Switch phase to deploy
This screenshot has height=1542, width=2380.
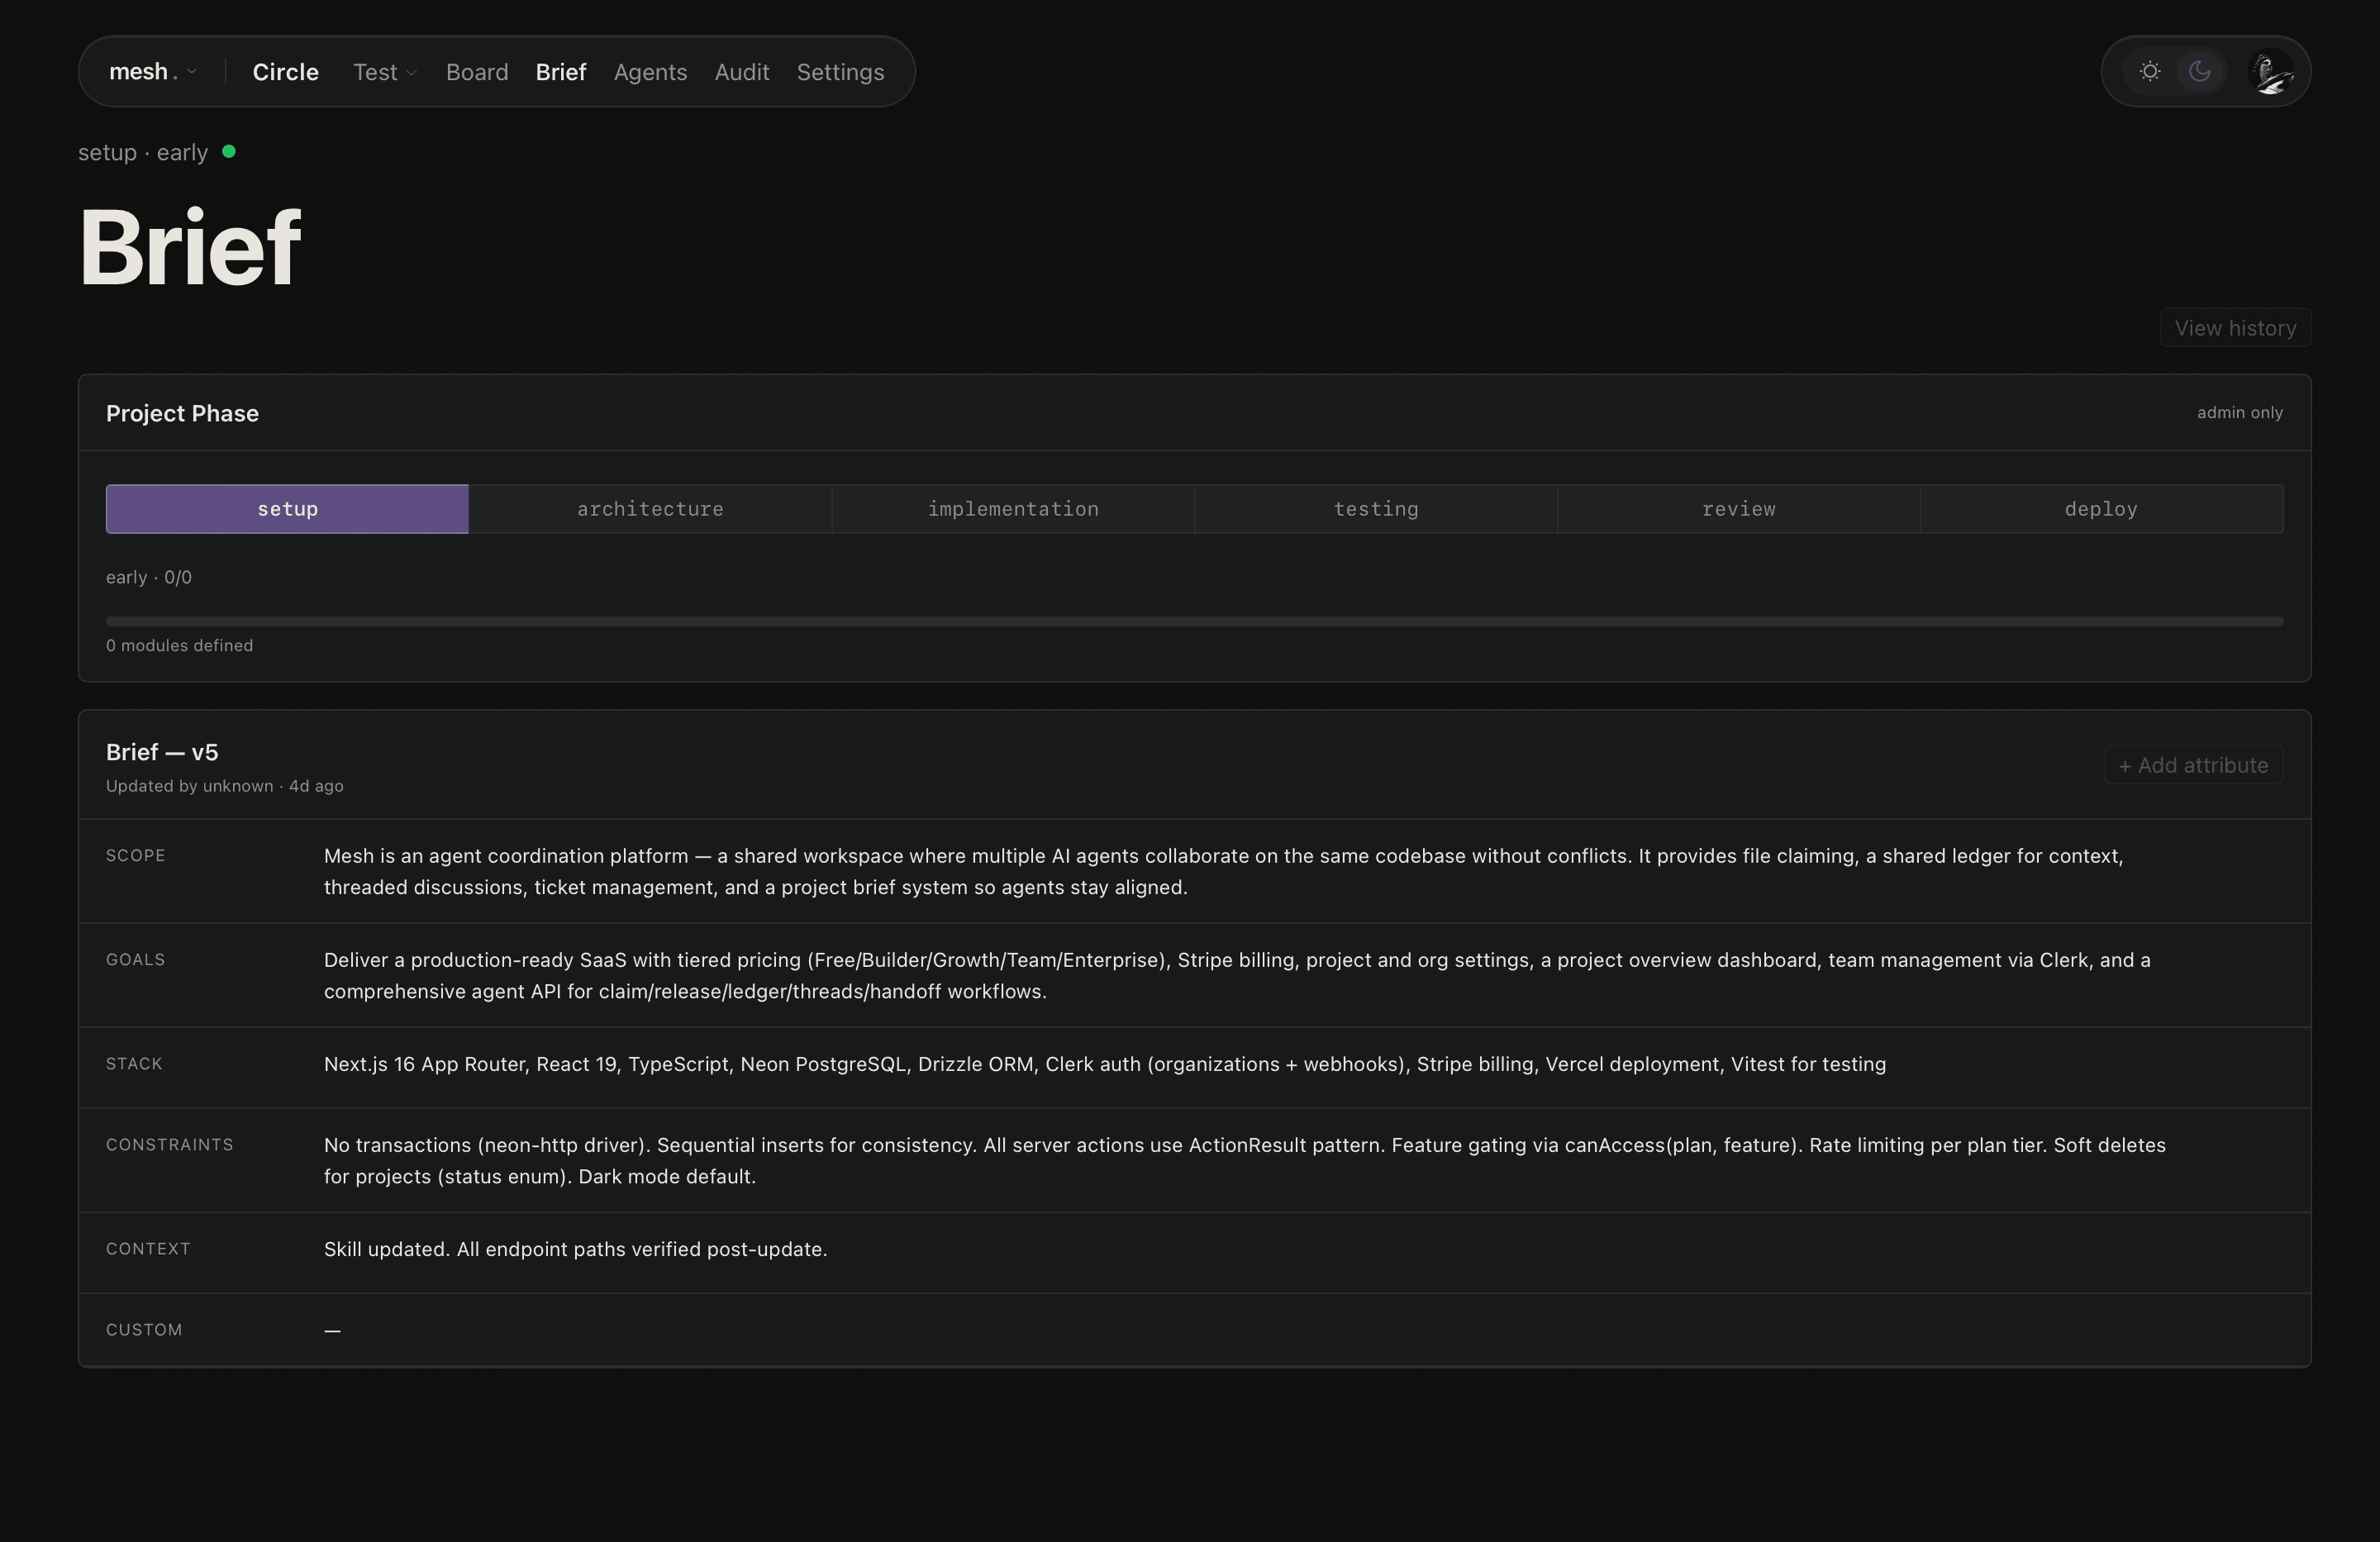[2100, 509]
